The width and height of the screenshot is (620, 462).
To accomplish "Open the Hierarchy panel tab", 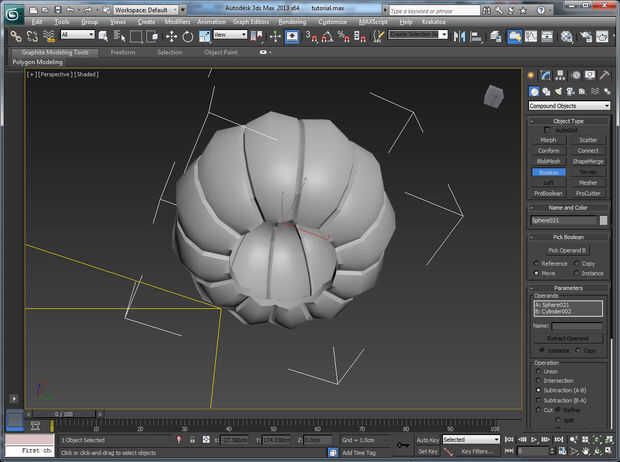I will [x=560, y=75].
